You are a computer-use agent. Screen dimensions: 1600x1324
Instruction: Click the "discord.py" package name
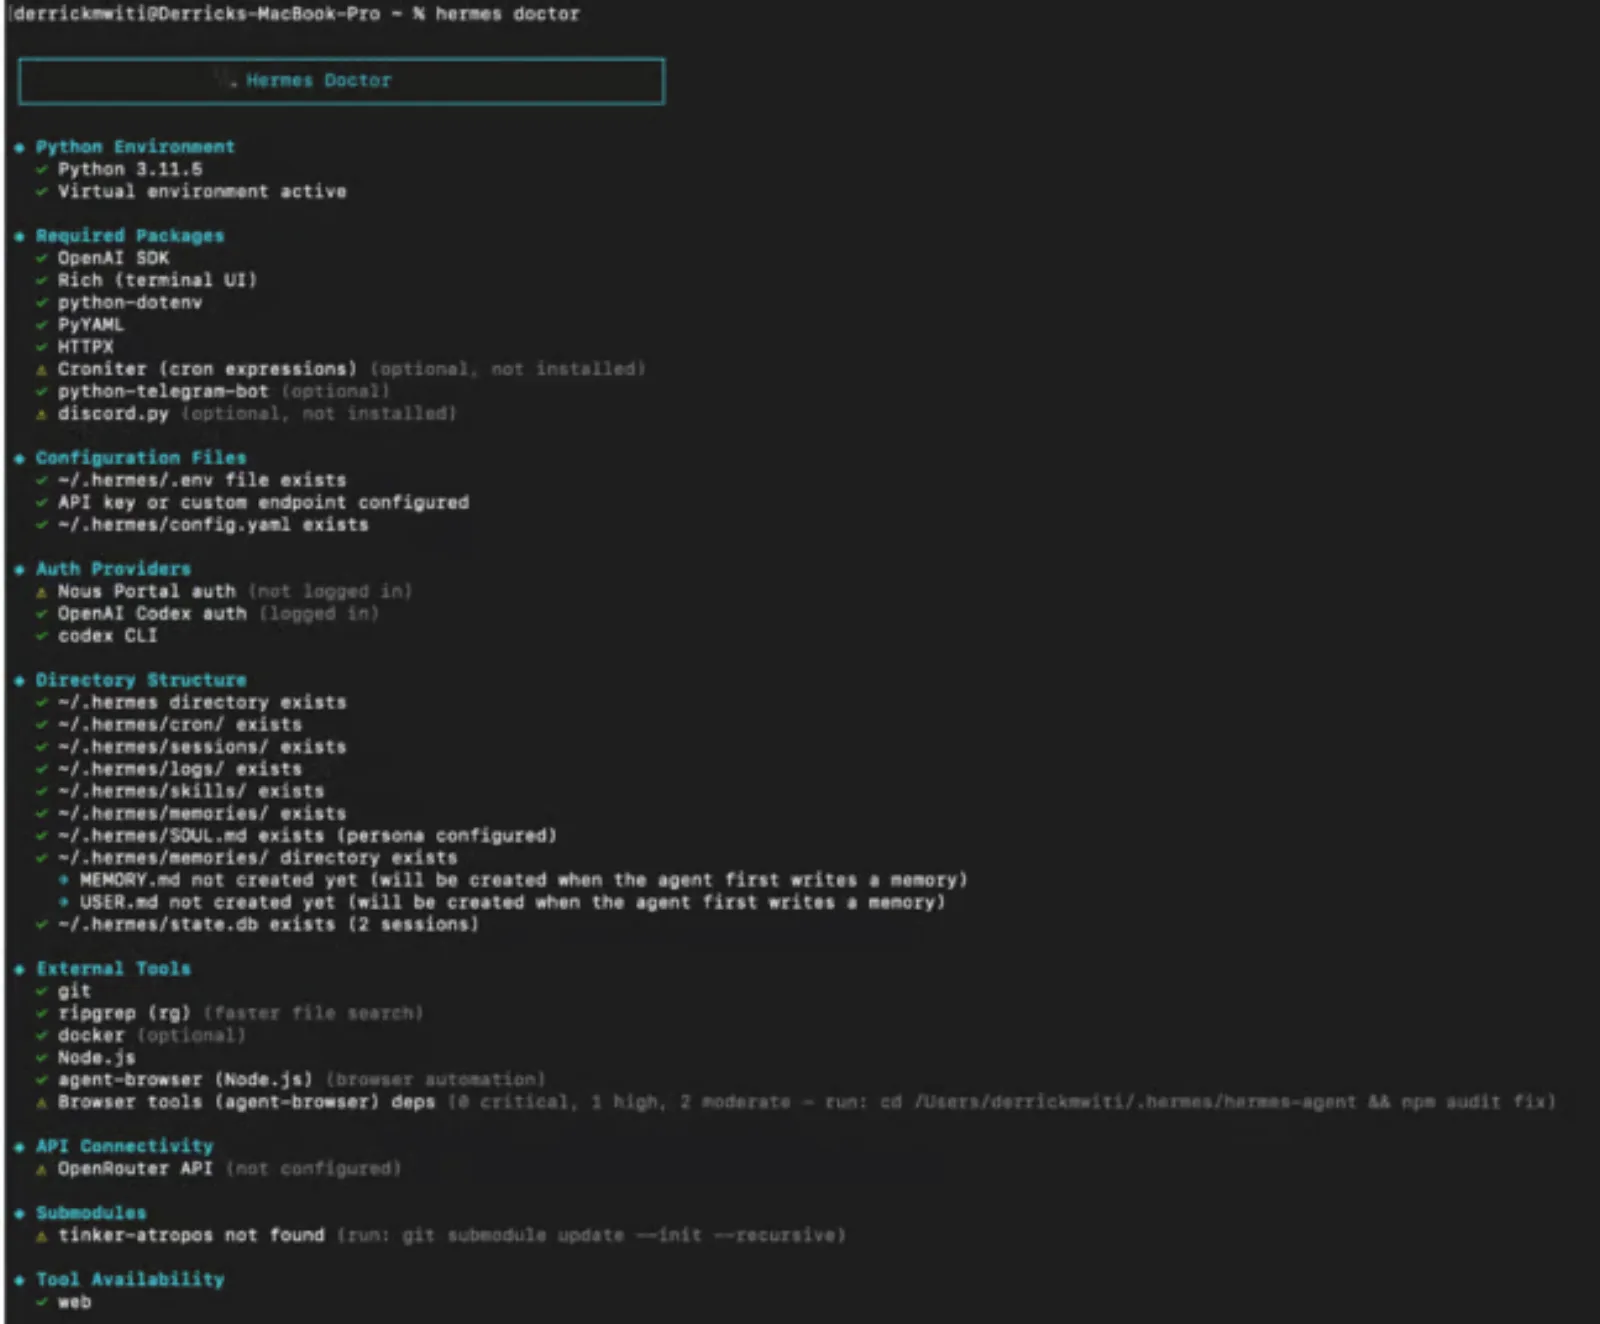coord(113,414)
